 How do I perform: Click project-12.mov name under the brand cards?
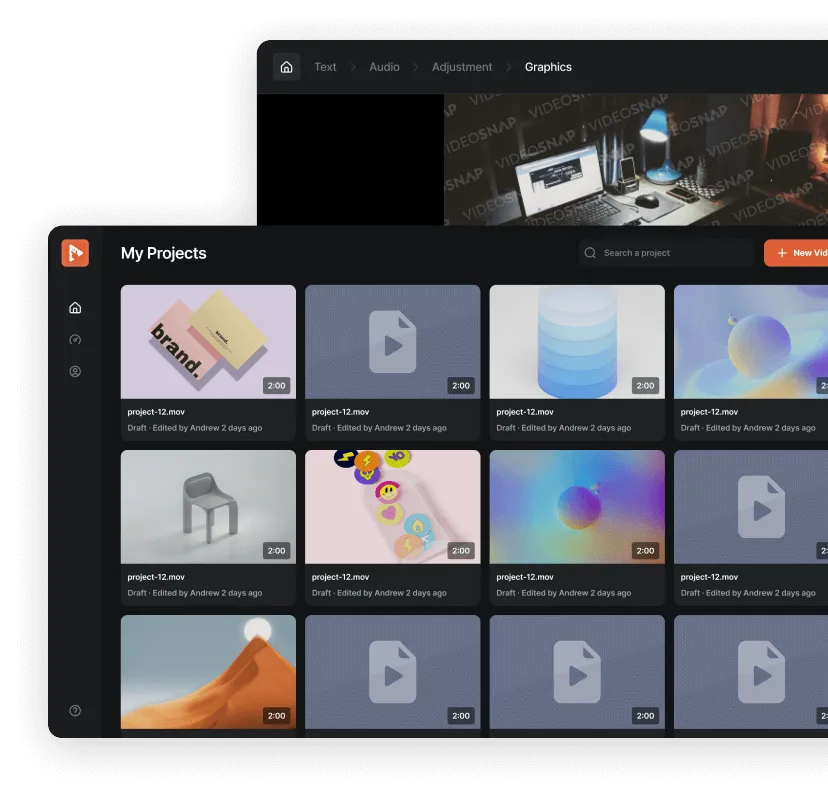click(x=156, y=412)
